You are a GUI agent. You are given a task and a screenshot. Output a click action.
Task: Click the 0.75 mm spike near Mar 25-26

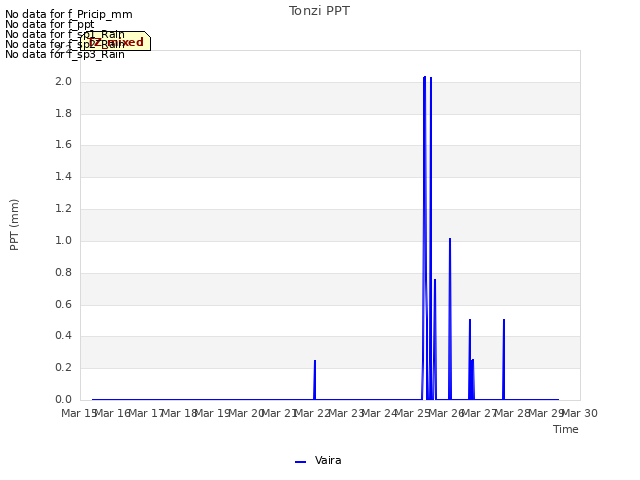435,339
